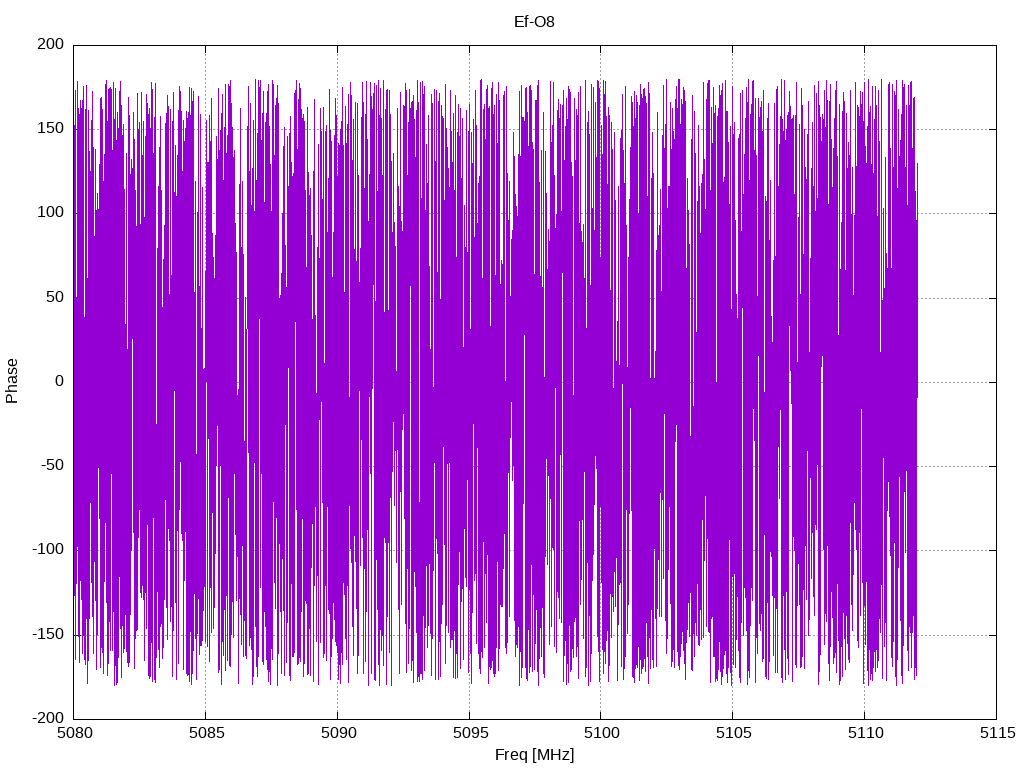This screenshot has height=768, width=1024.
Task: Click the 5090 x-axis tick label
Action: (x=338, y=733)
